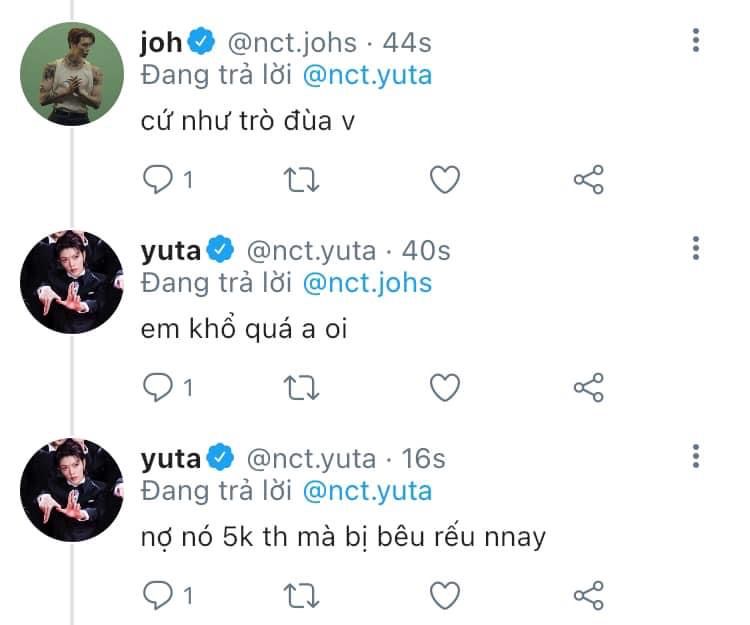Screen dimensions: 750x625
Task: Open @nct.yuta mention in joh's reply
Action: pyautogui.click(x=367, y=76)
